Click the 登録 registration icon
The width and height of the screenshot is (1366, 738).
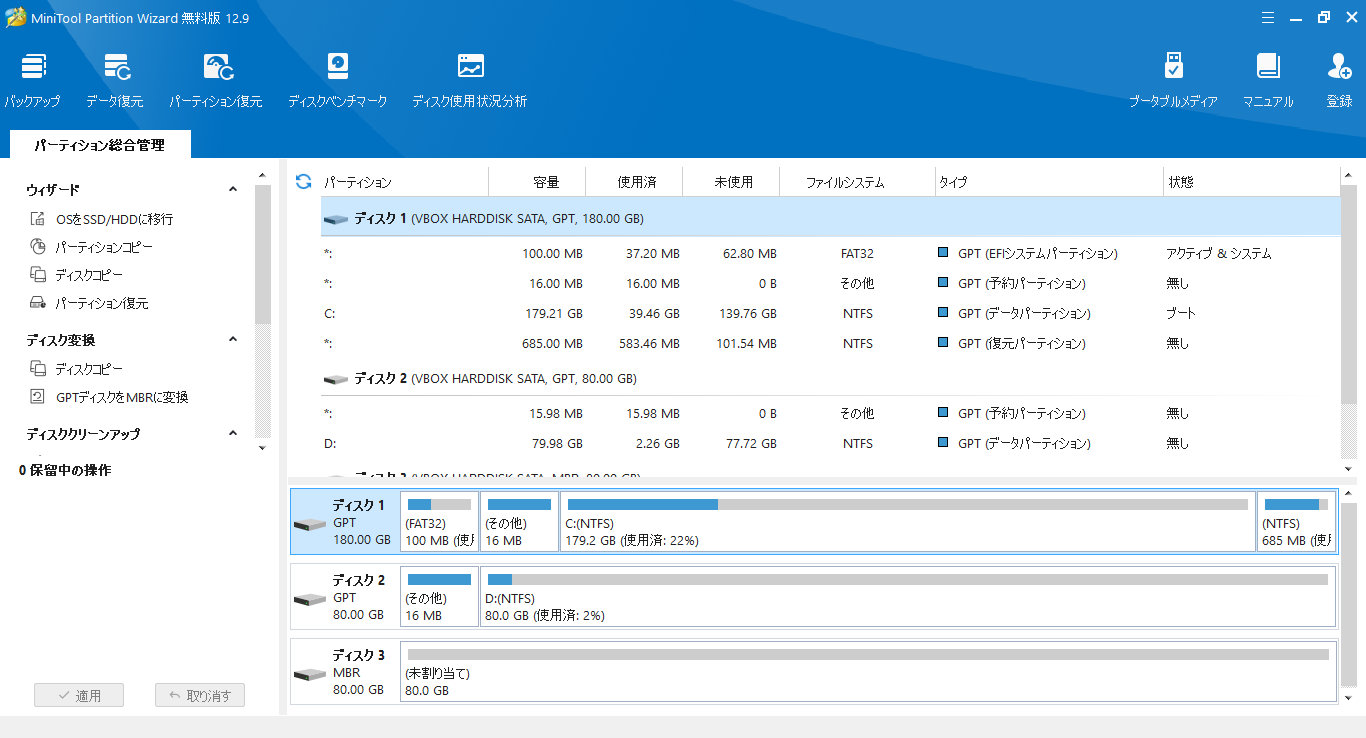click(x=1339, y=79)
